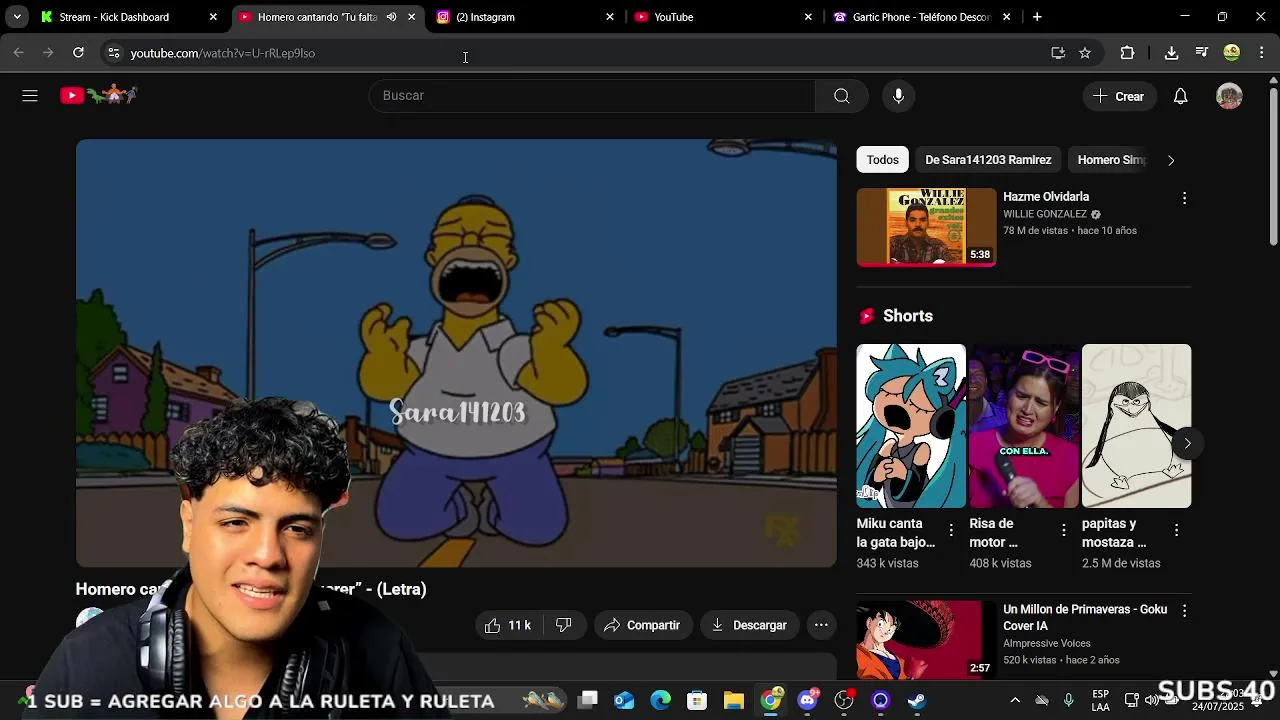Open options for papitas y mostaza short

pyautogui.click(x=1176, y=530)
